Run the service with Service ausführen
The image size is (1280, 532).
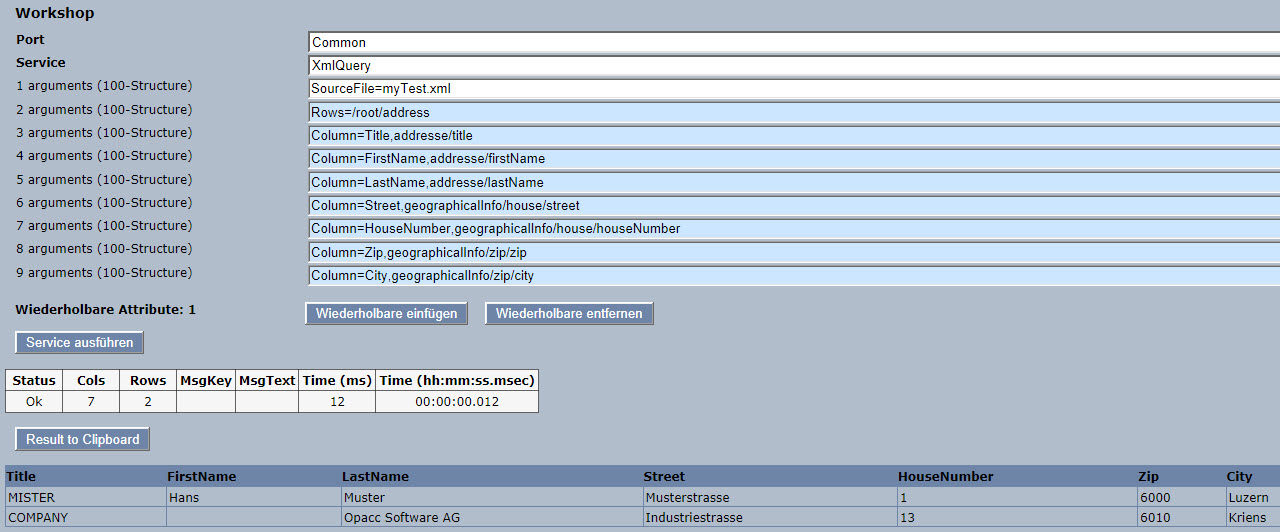click(80, 343)
